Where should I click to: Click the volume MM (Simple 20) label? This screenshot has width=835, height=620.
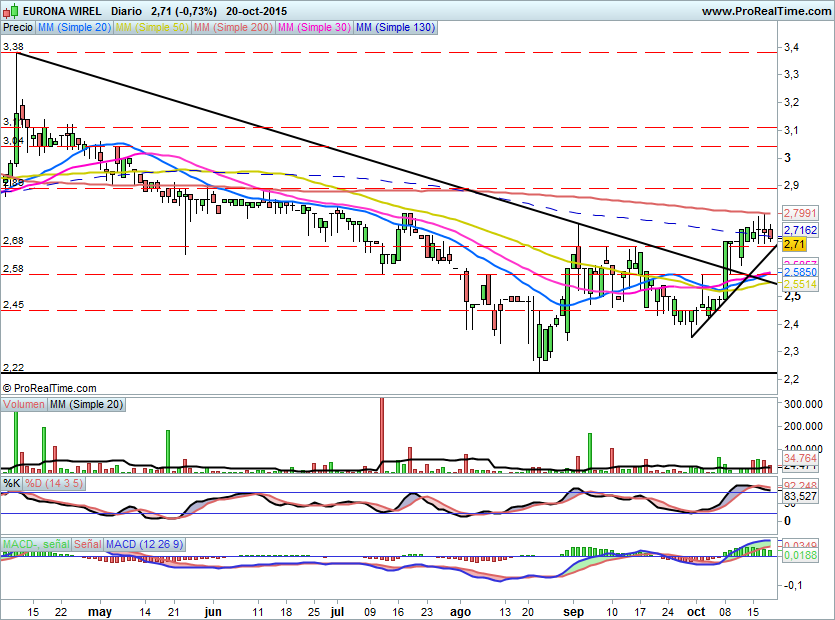pyautogui.click(x=86, y=404)
